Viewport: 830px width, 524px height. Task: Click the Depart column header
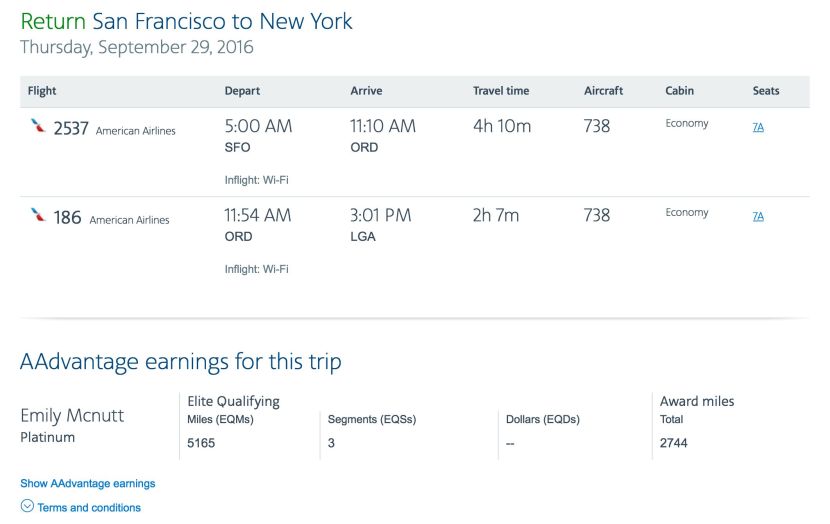(x=242, y=91)
